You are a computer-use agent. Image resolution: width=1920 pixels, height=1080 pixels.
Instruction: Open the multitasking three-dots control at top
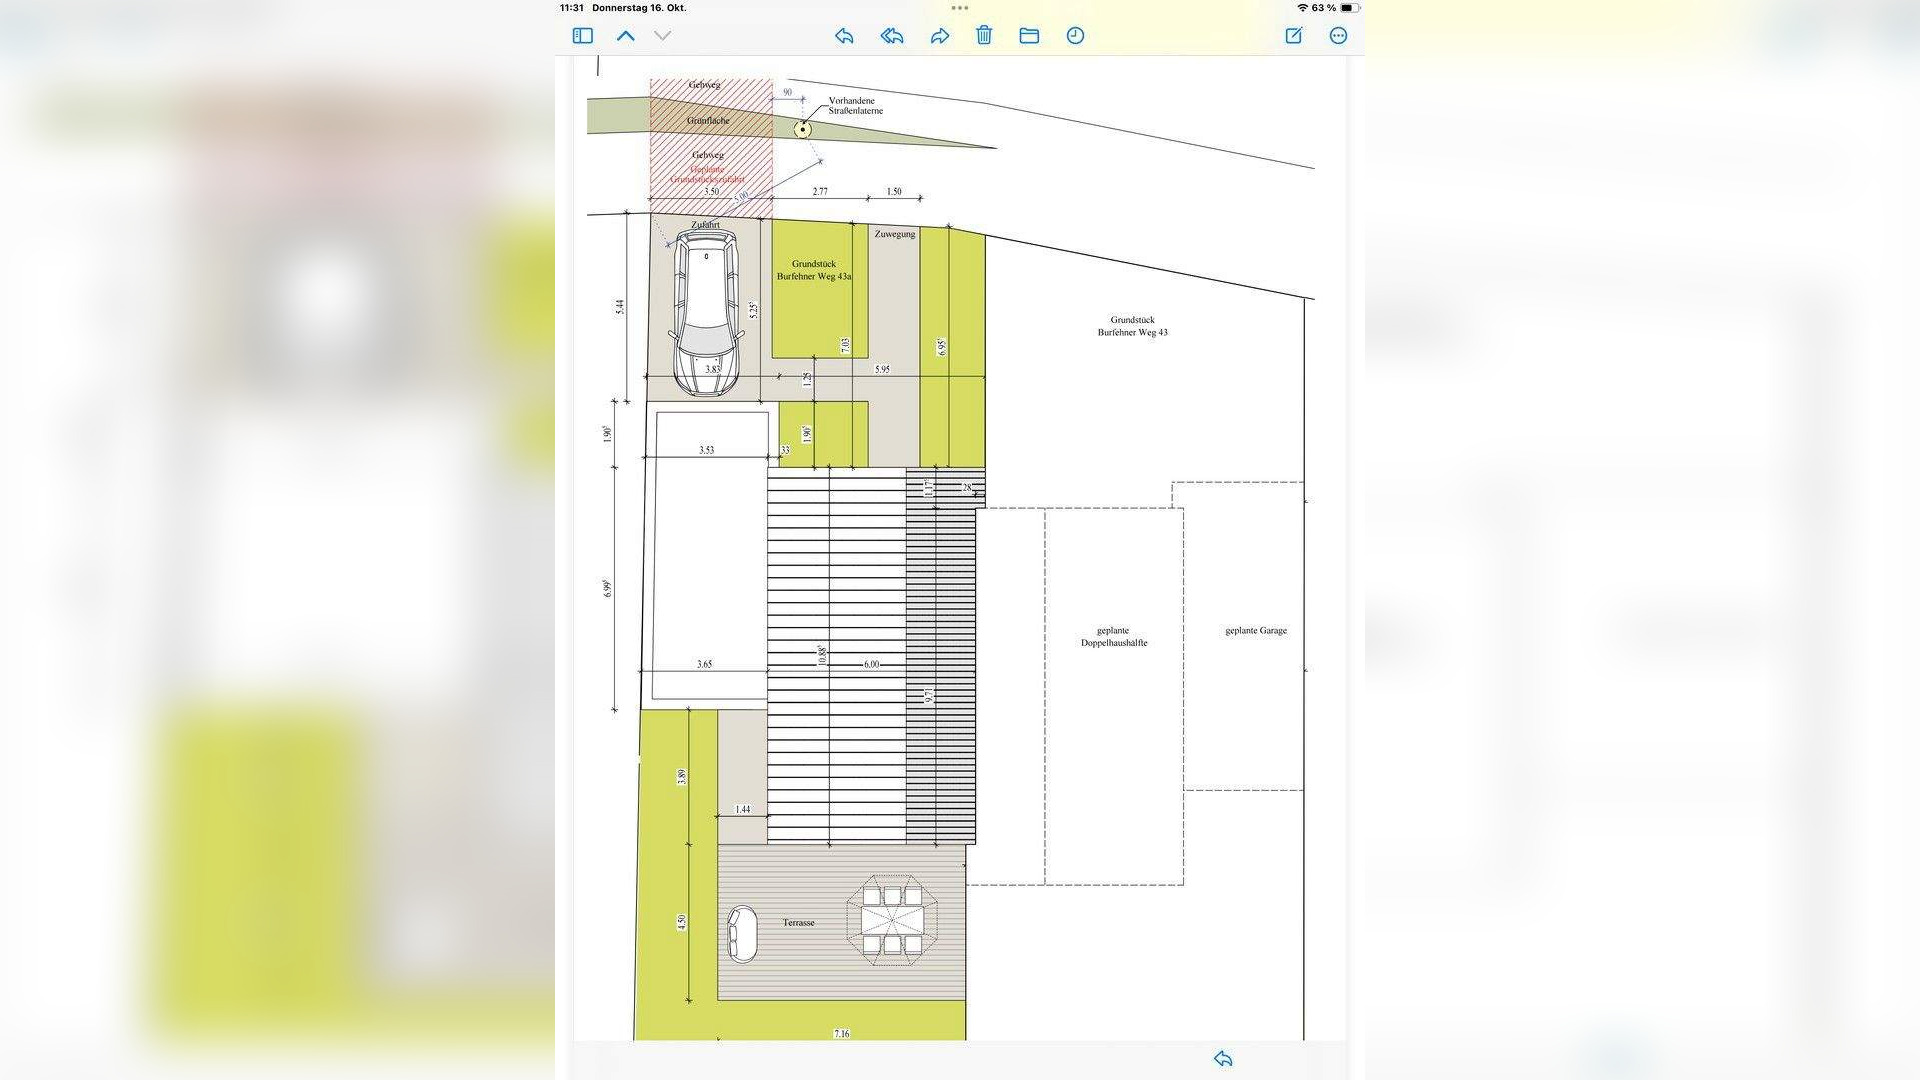point(960,8)
